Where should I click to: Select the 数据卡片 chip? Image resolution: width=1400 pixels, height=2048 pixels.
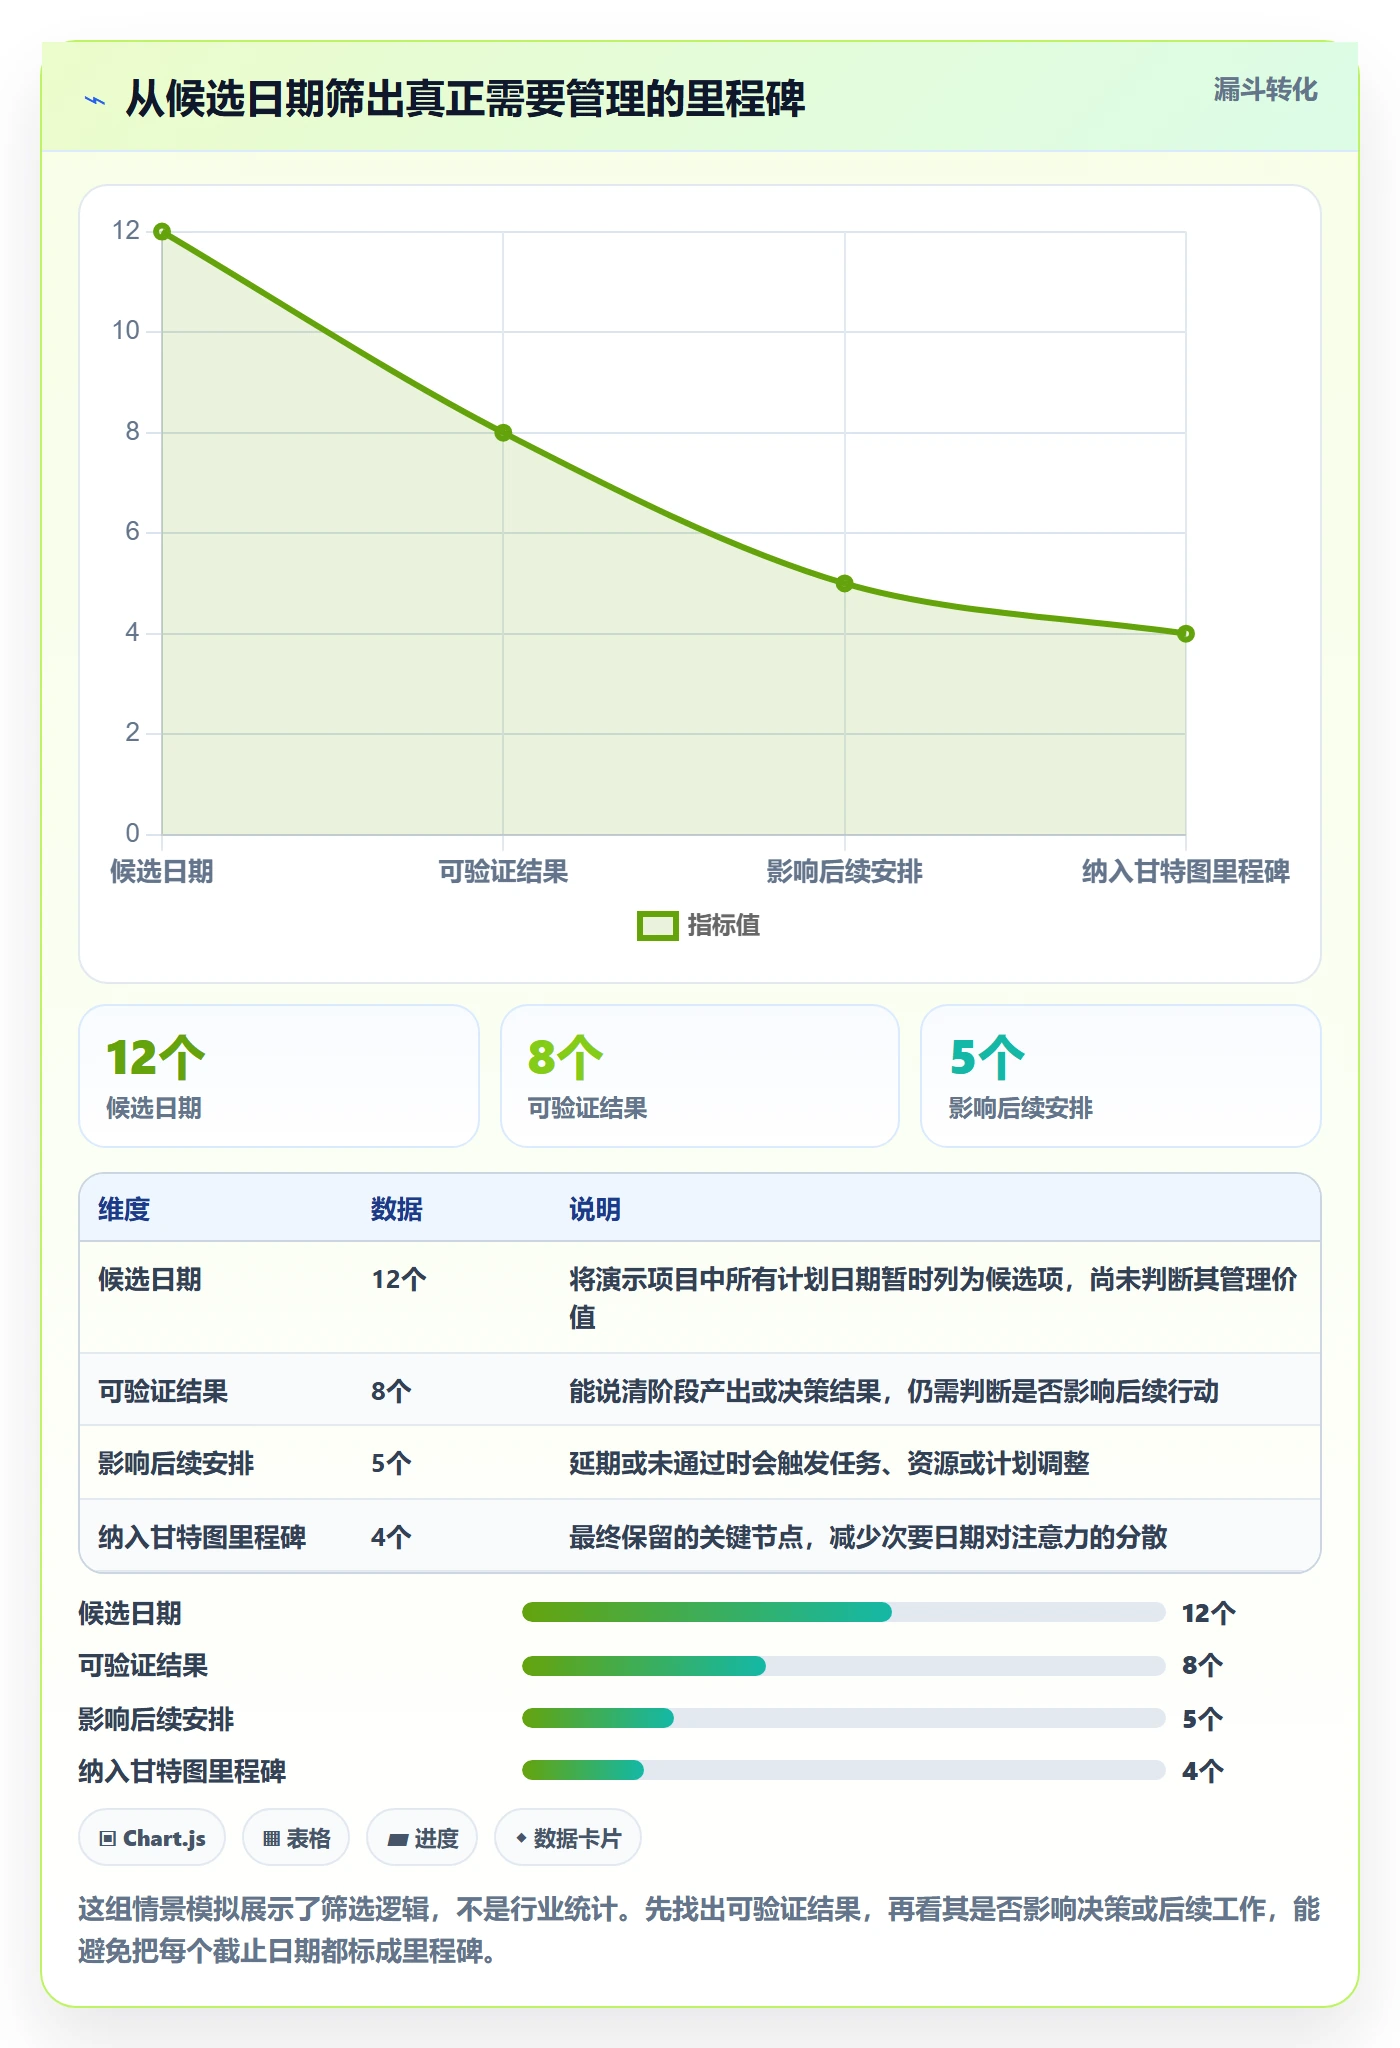click(568, 1838)
